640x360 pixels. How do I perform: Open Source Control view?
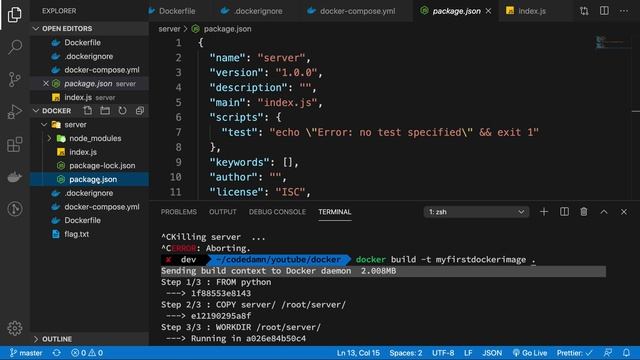pos(15,79)
